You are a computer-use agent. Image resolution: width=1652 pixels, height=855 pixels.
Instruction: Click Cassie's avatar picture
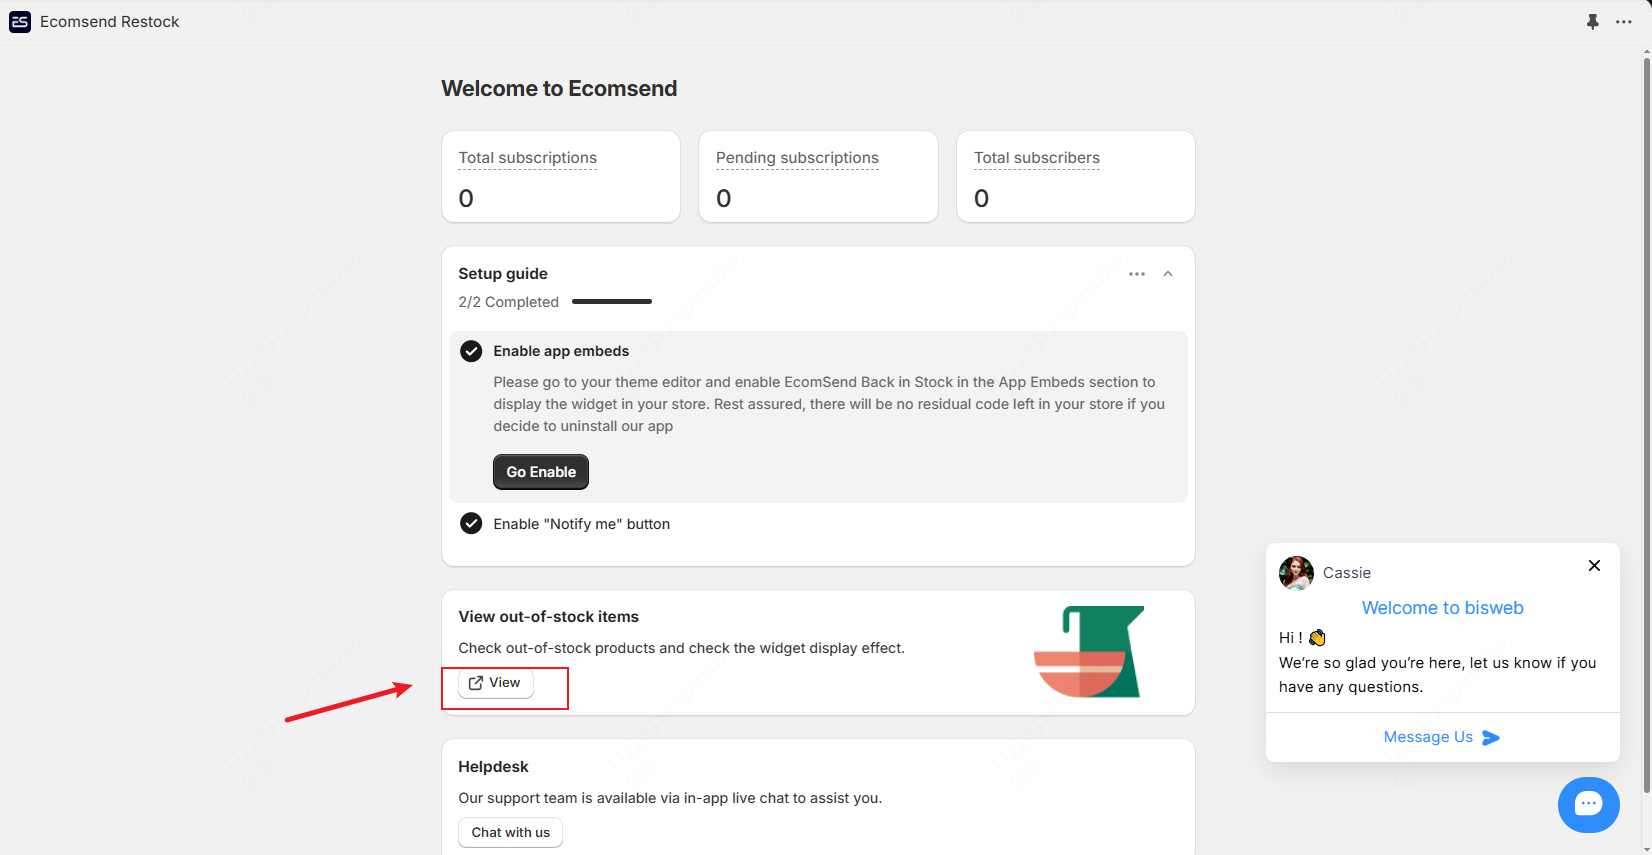(1296, 573)
